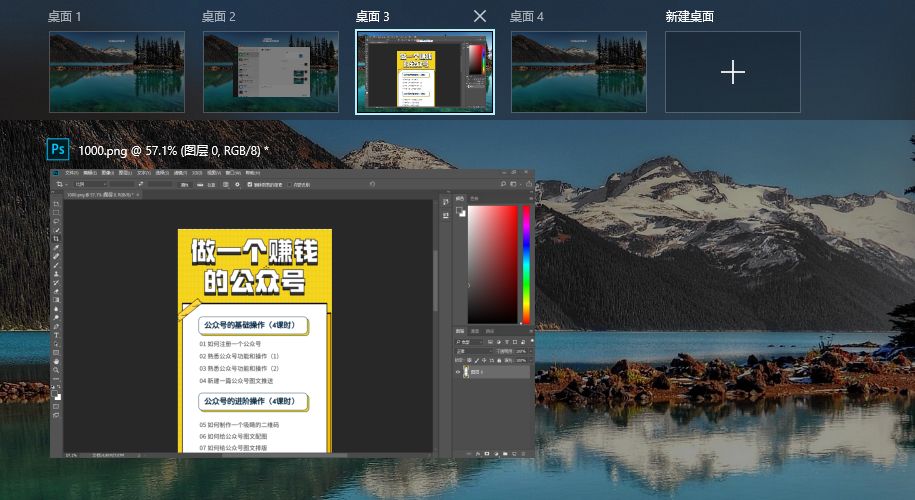Viewport: 915px width, 500px height.
Task: Click the Ps app icon beside the window title
Action: click(x=58, y=149)
